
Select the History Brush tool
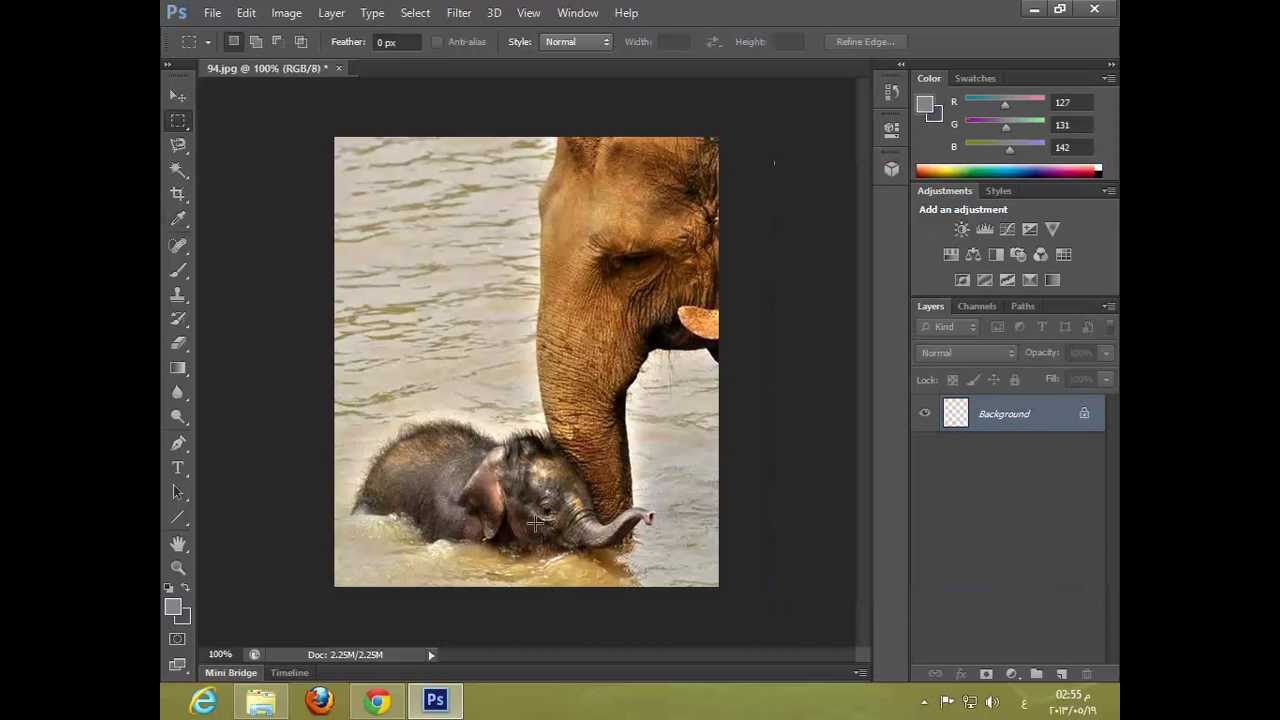coord(178,319)
